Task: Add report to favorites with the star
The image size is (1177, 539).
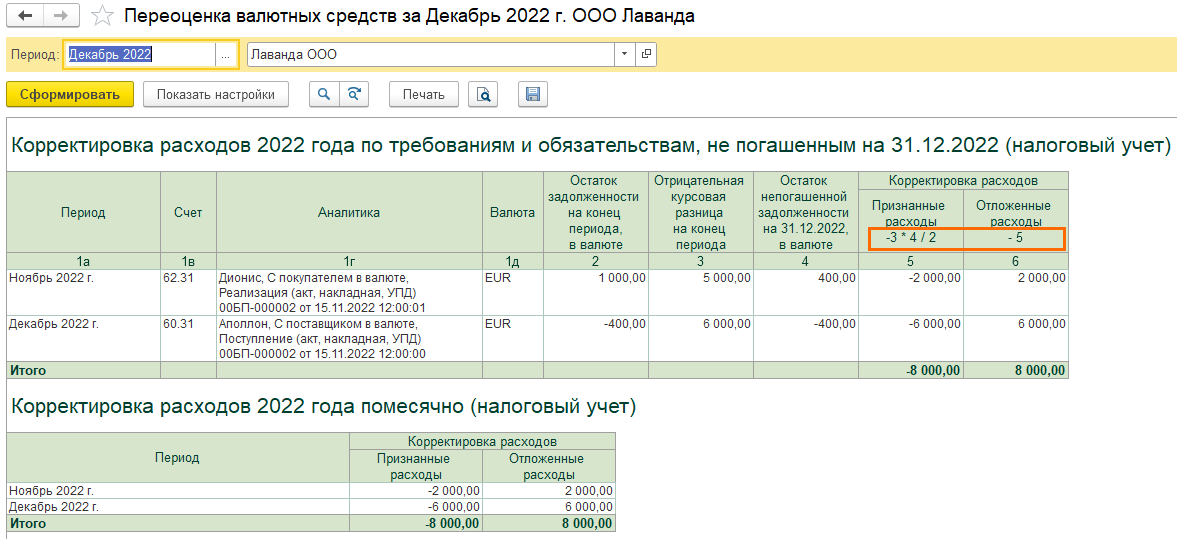Action: [x=102, y=16]
